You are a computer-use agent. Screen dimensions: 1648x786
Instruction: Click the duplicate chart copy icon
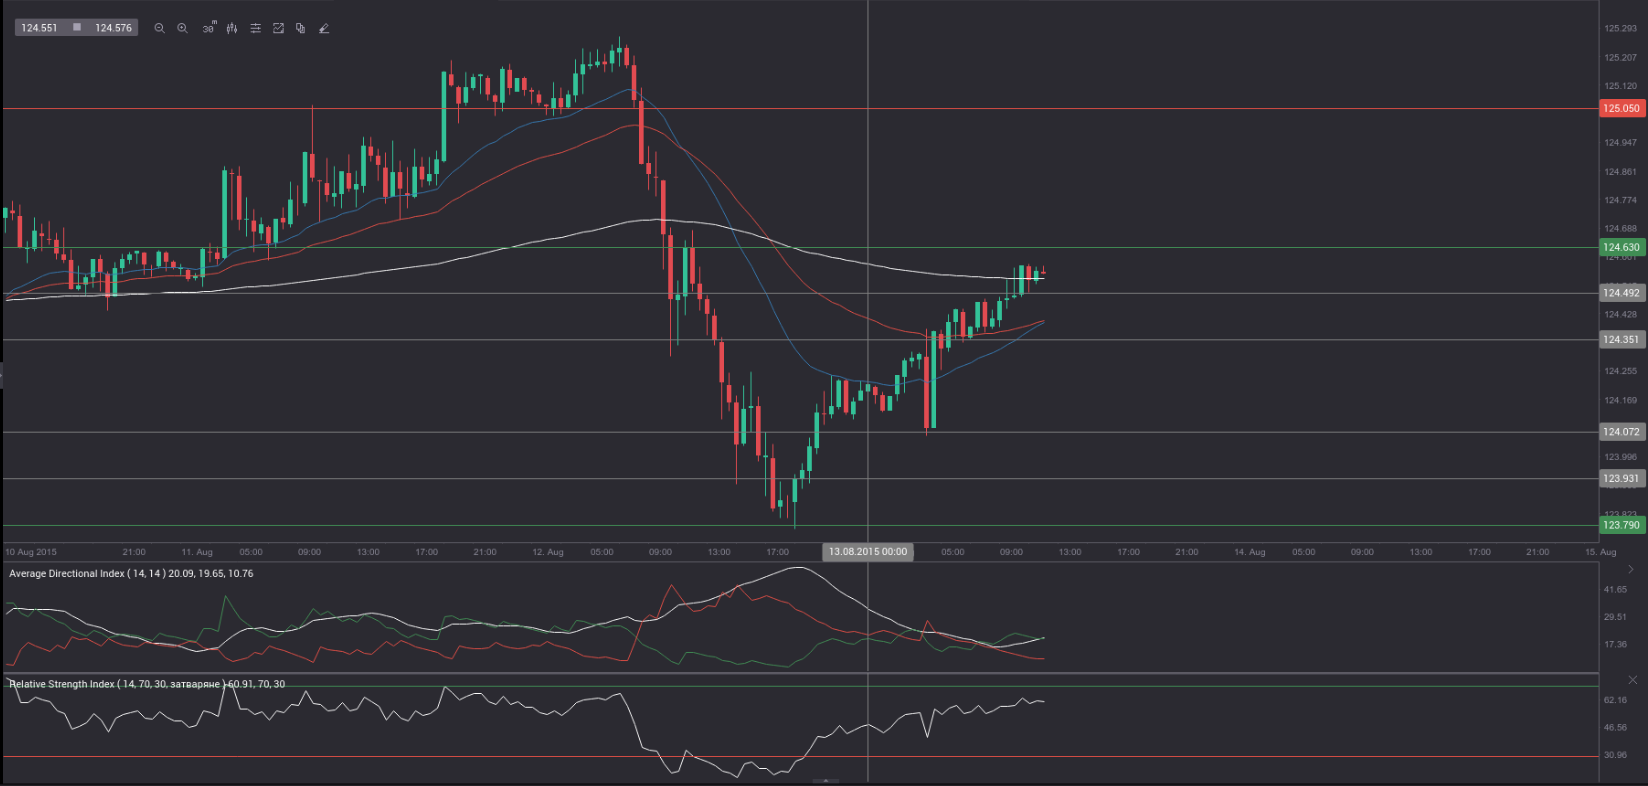(300, 29)
